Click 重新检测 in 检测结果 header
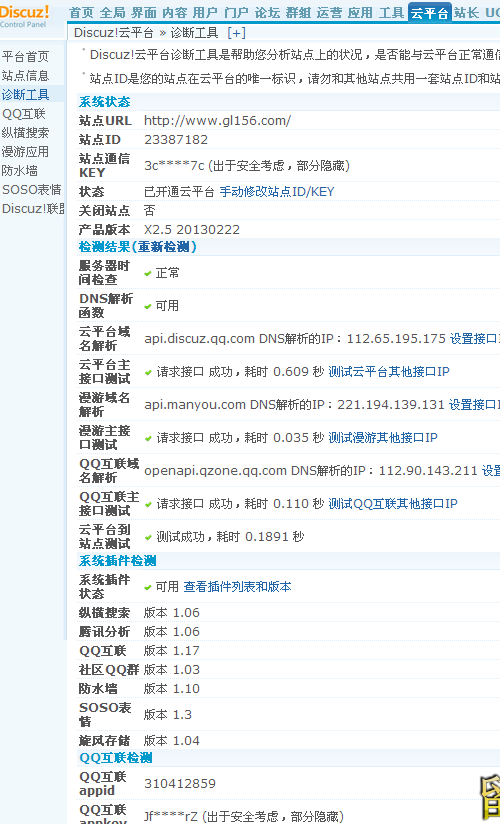The height and width of the screenshot is (824, 500). [164, 246]
